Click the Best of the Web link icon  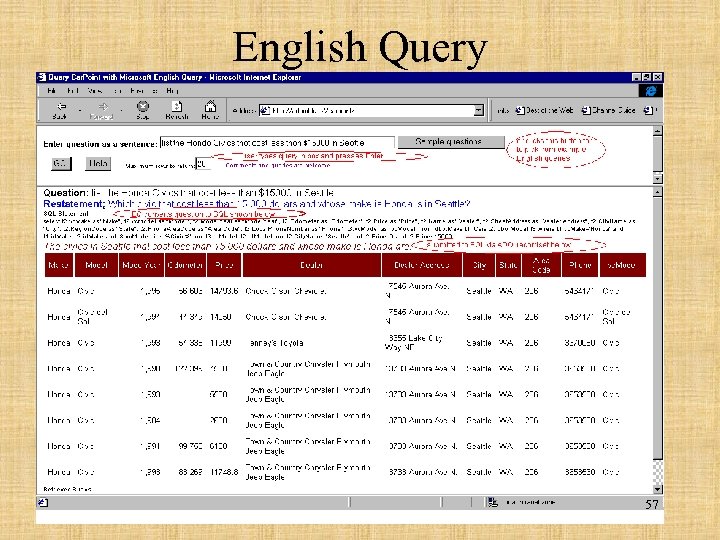(519, 110)
